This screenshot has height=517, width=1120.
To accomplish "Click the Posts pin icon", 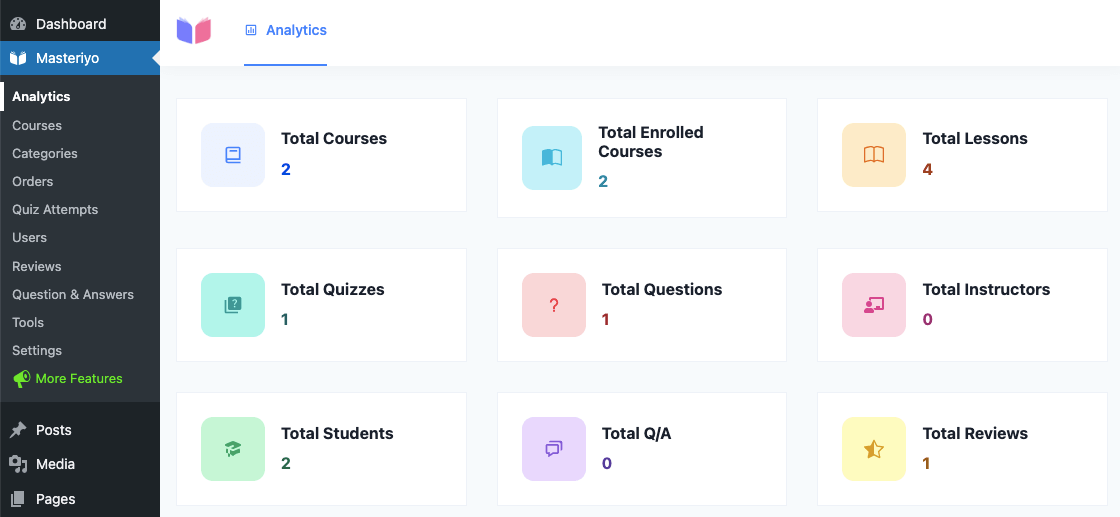I will click(x=19, y=430).
